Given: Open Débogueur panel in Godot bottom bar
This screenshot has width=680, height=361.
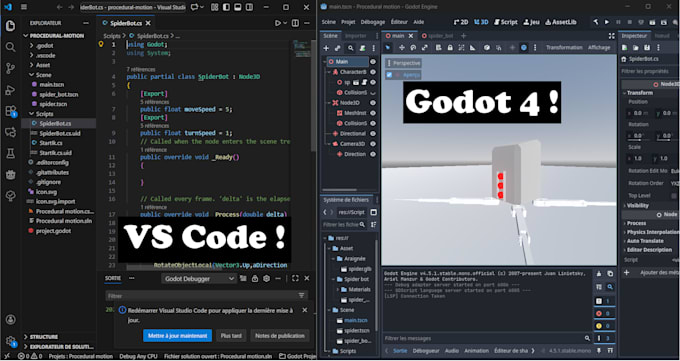Looking at the screenshot, I should [426, 351].
